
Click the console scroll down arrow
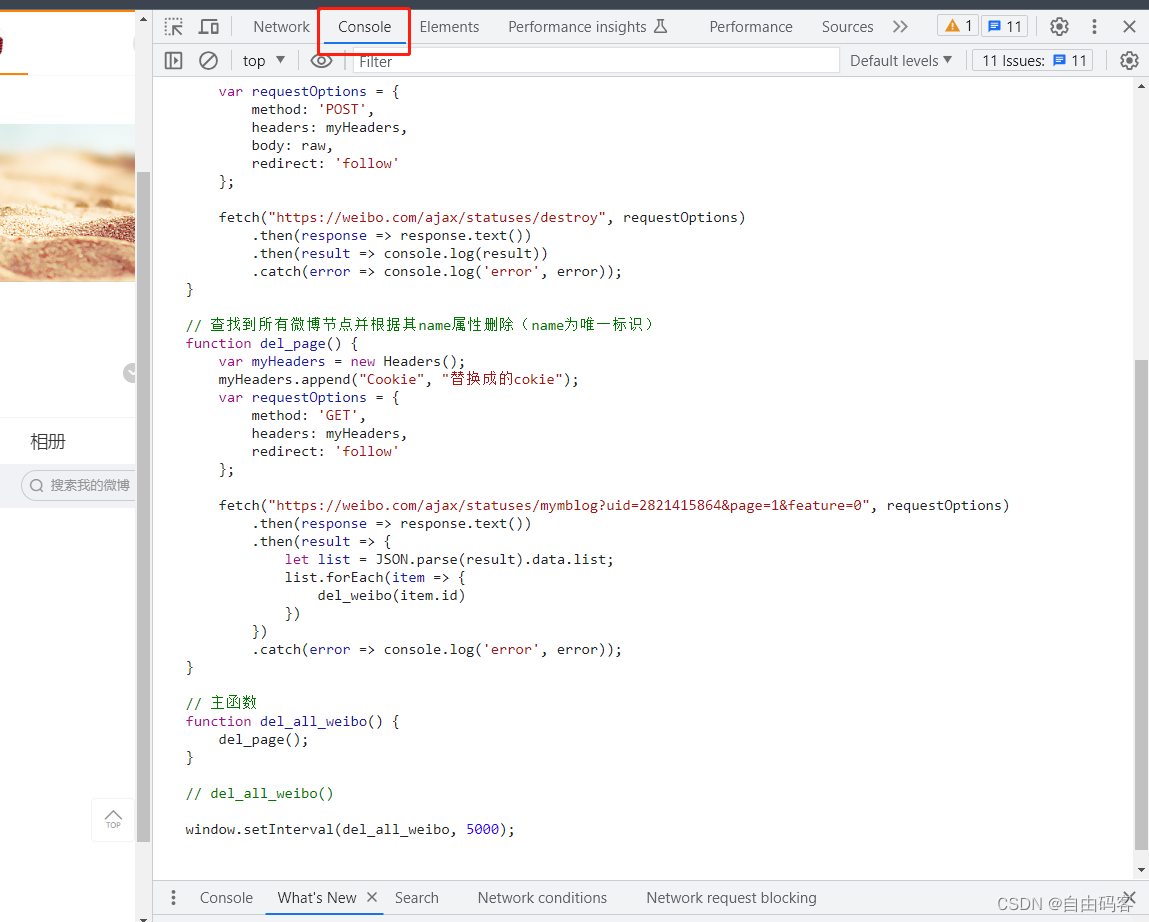[1141, 871]
